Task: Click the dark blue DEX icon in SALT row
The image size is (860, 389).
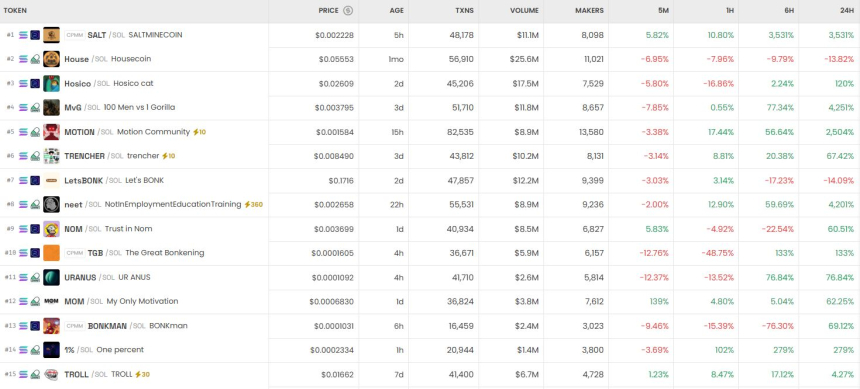Action: [x=35, y=35]
